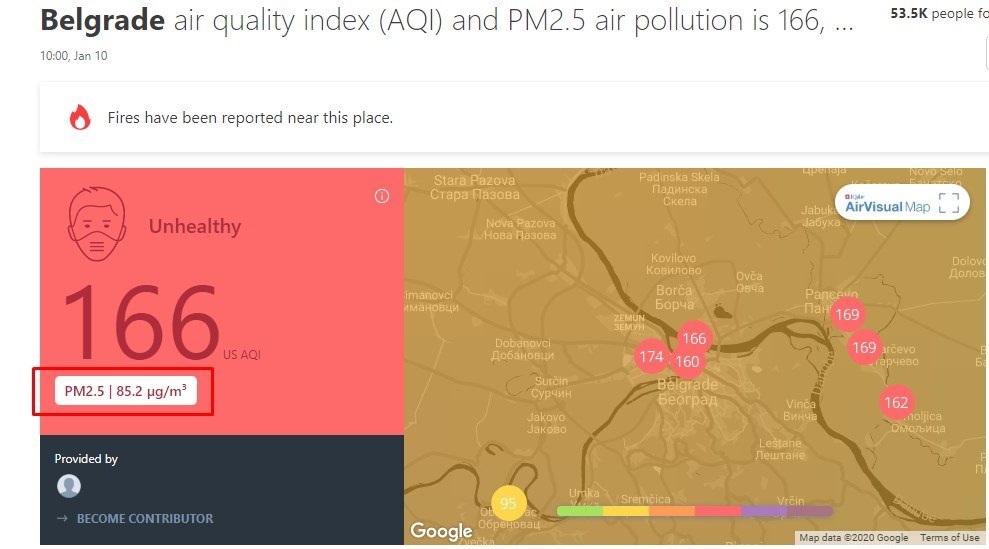Click the green segment of AQI legend
989x549 pixels.
click(580, 511)
